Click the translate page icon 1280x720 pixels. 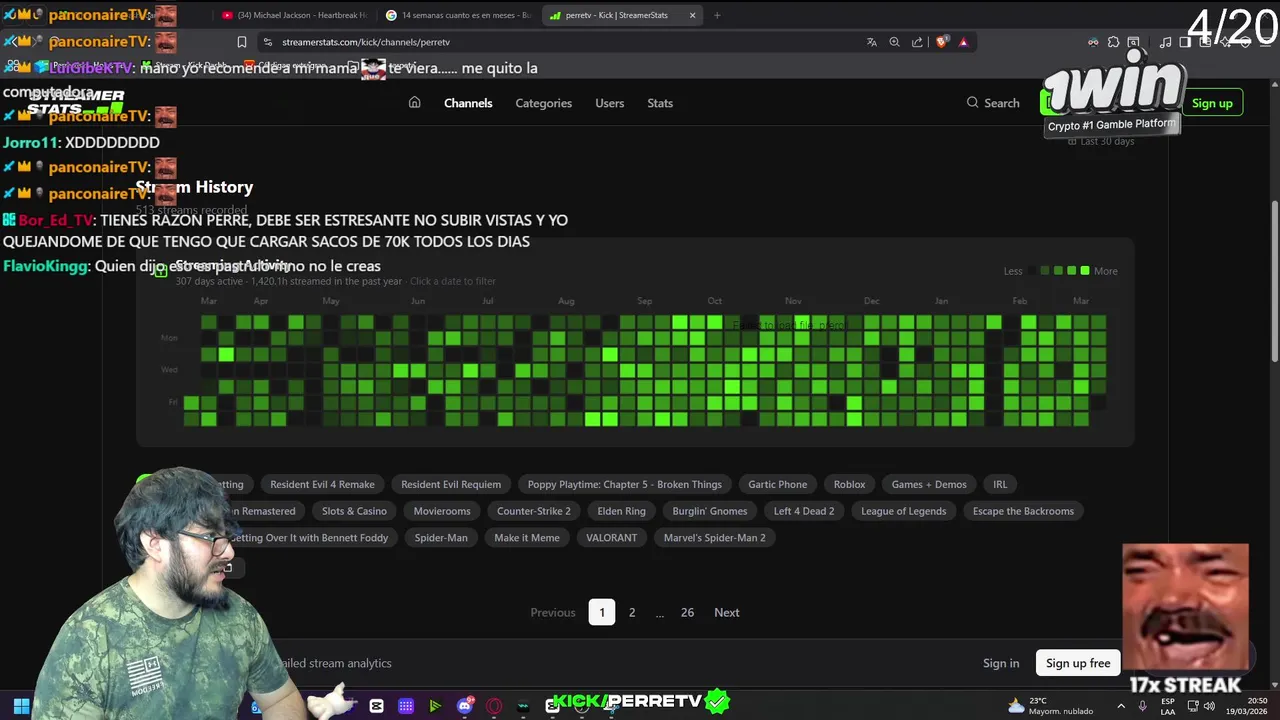coord(872,42)
